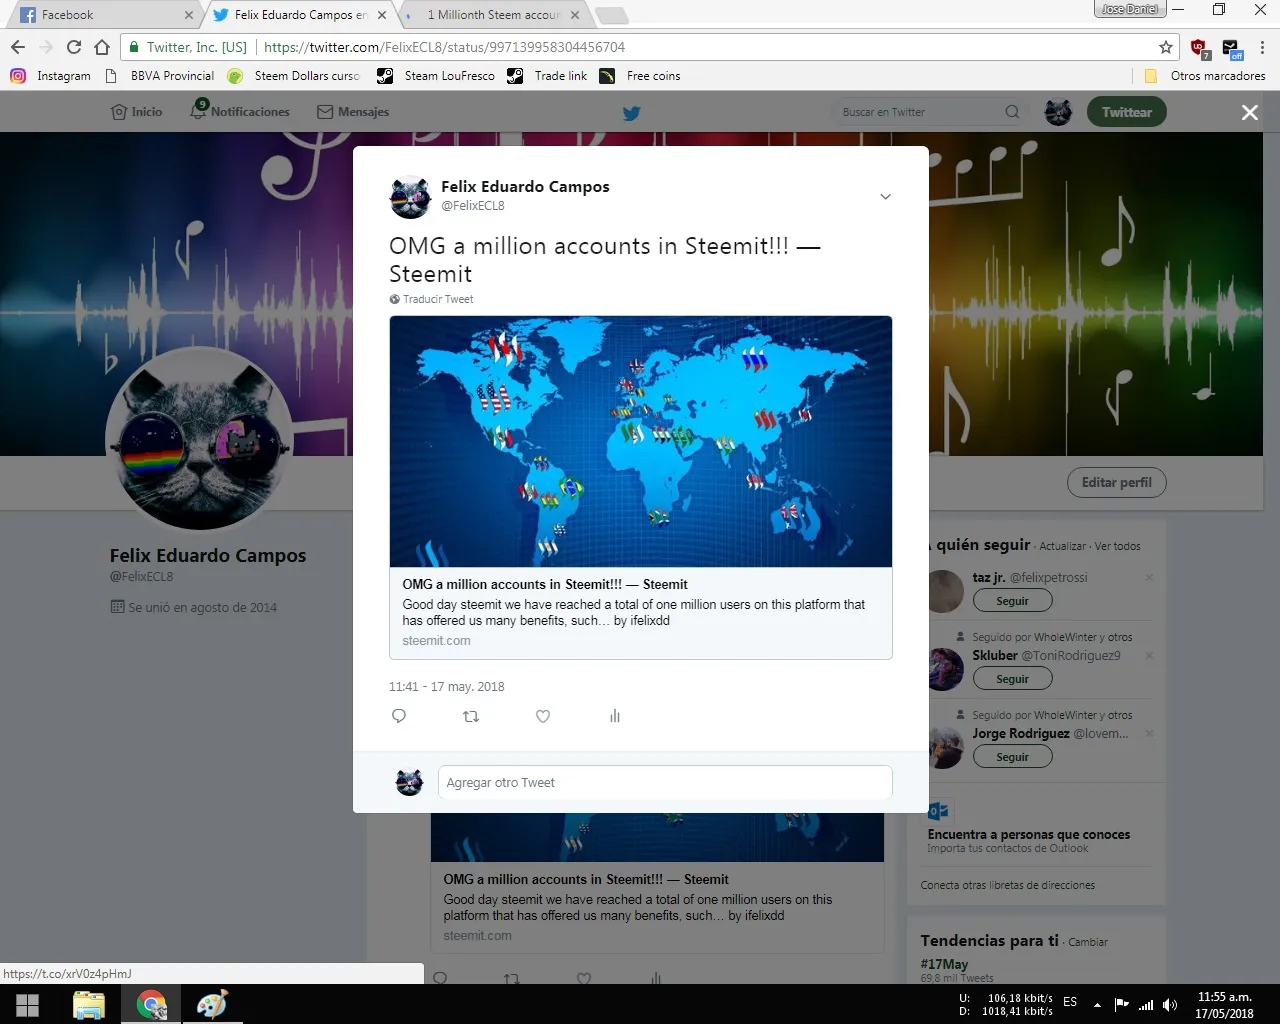Viewport: 1280px width, 1024px height.
Task: Click Editar perfil button
Action: click(x=1117, y=482)
